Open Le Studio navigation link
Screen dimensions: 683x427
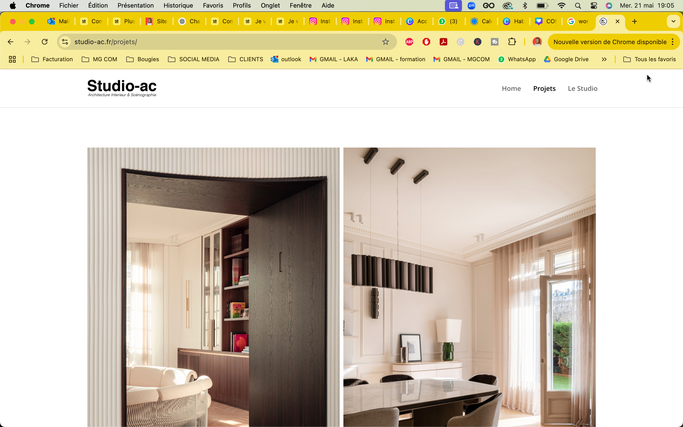(x=582, y=88)
